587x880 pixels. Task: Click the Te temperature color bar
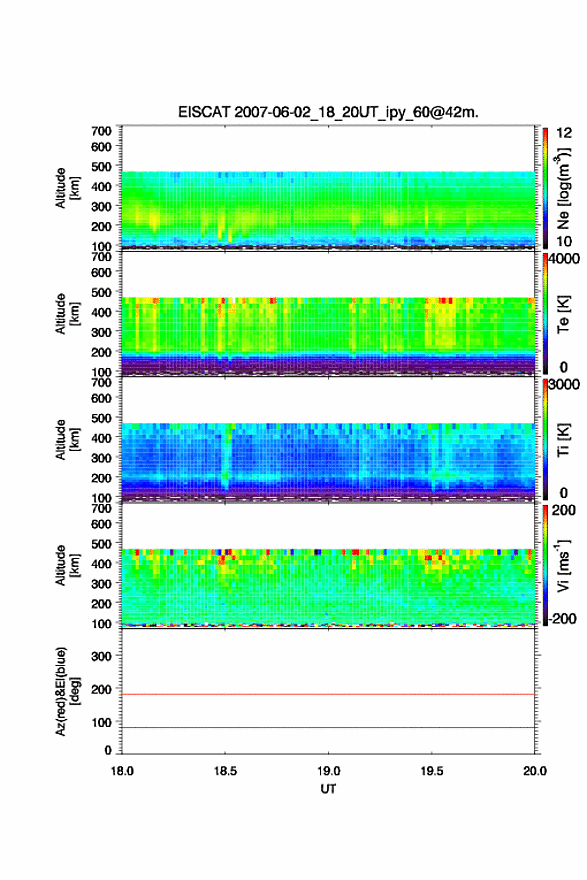pyautogui.click(x=545, y=314)
